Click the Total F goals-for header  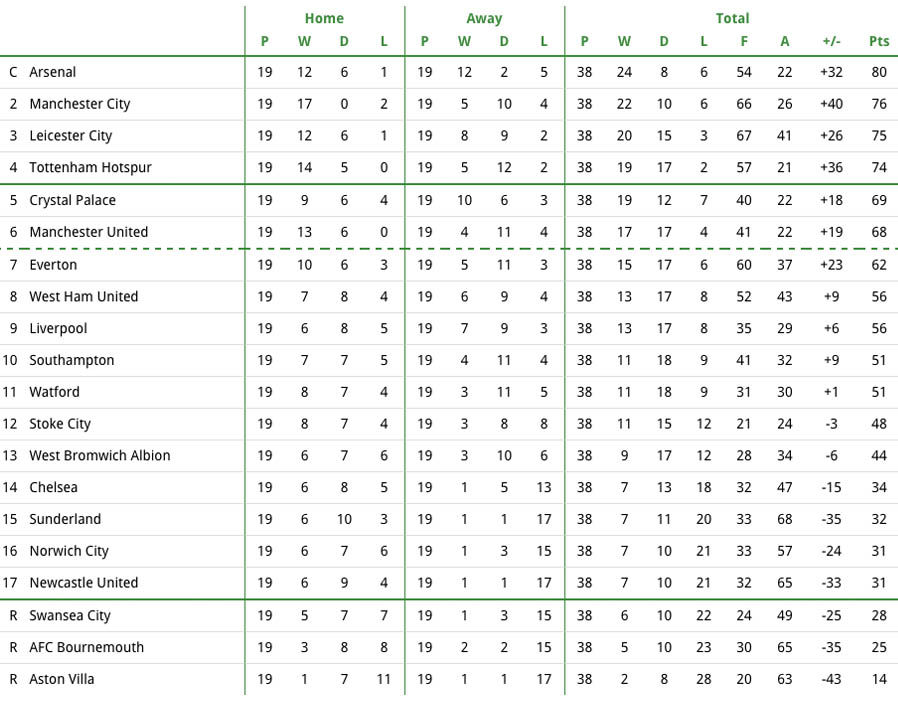point(744,41)
